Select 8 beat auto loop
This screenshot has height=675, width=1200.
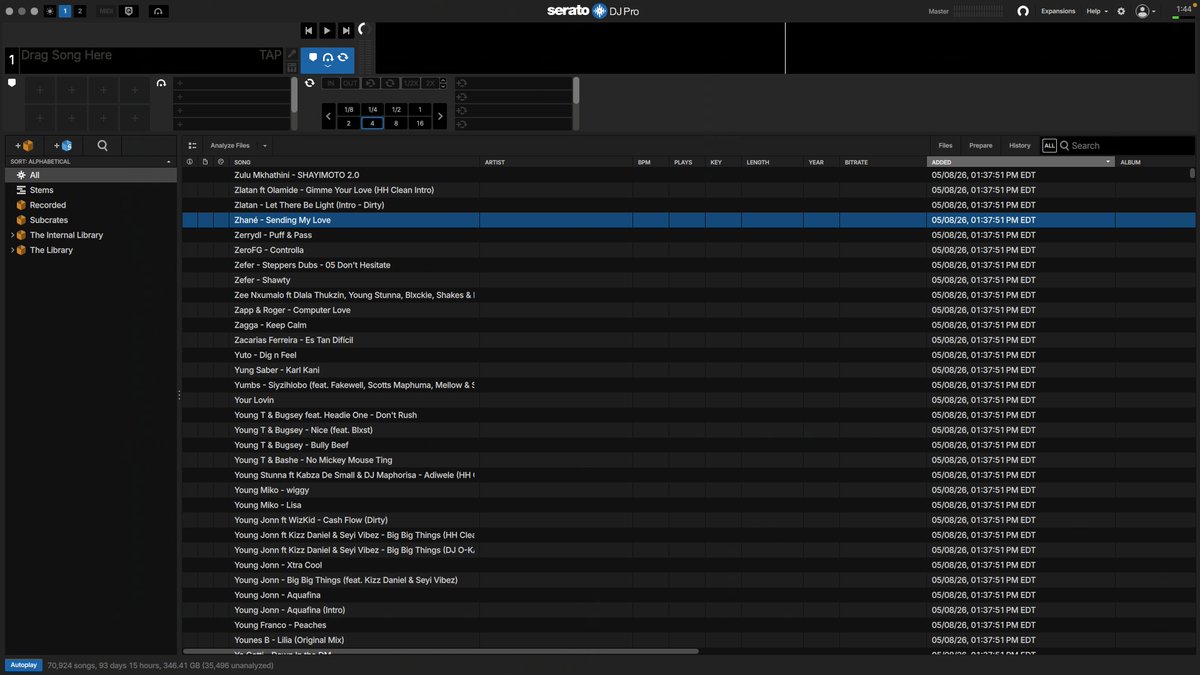(396, 123)
